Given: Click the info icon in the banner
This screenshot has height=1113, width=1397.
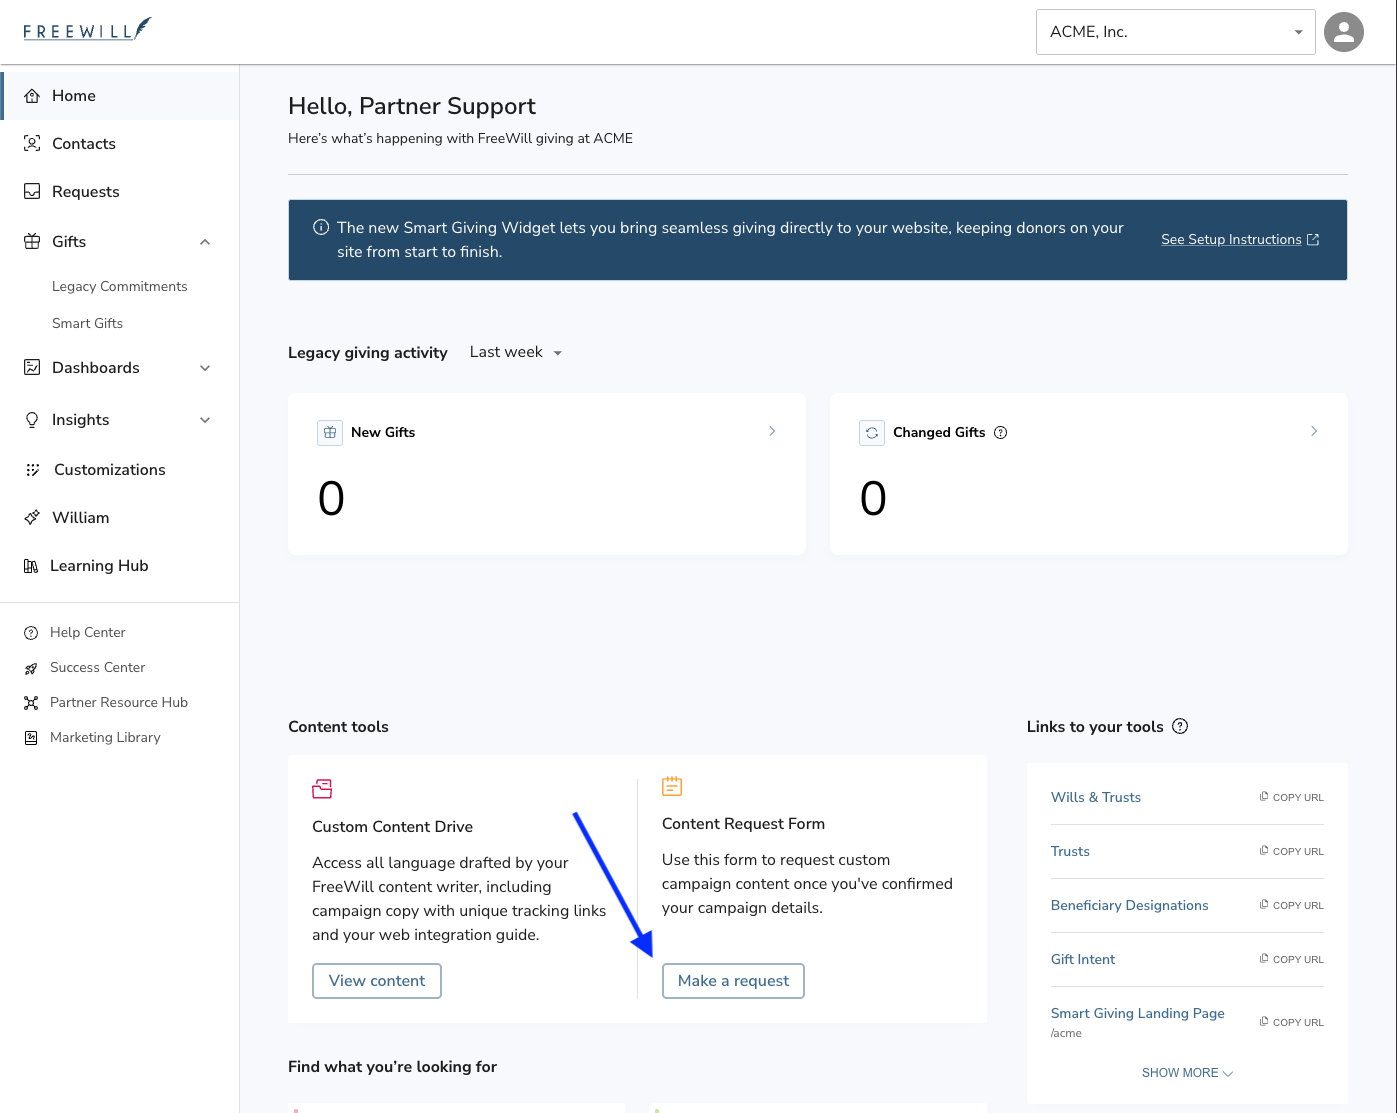Looking at the screenshot, I should pos(321,228).
